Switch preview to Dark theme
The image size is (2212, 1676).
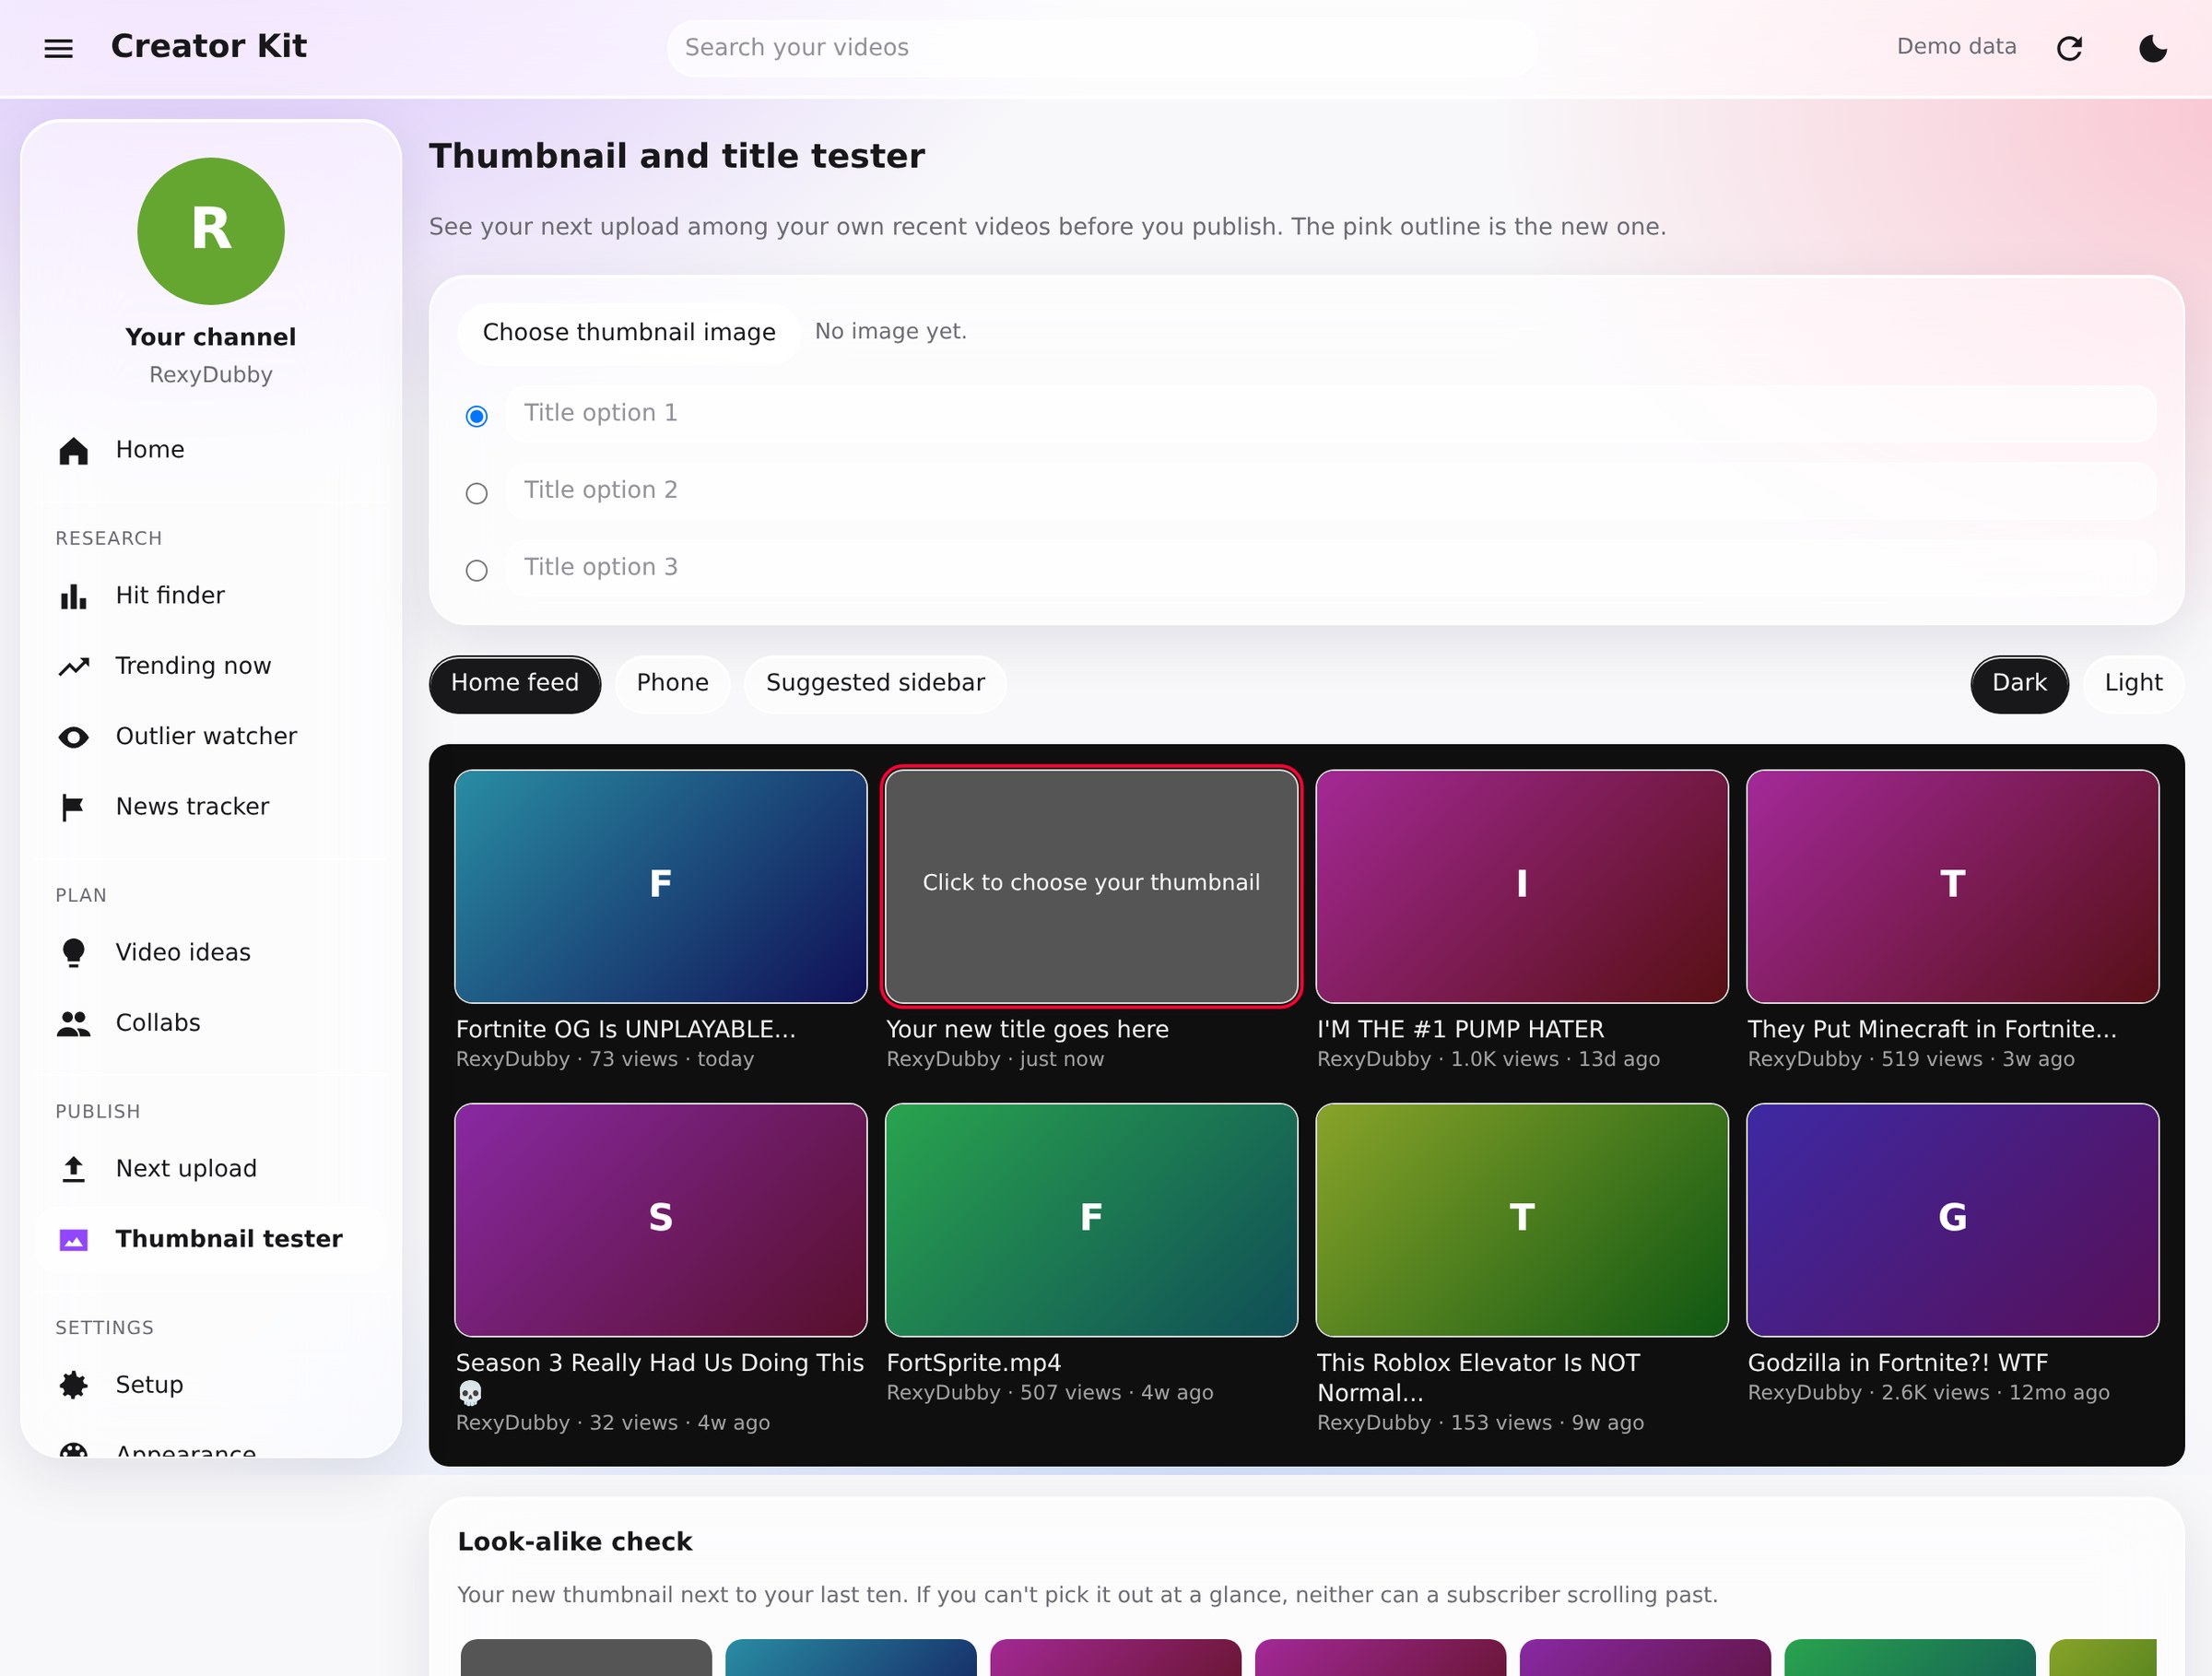pyautogui.click(x=2019, y=684)
